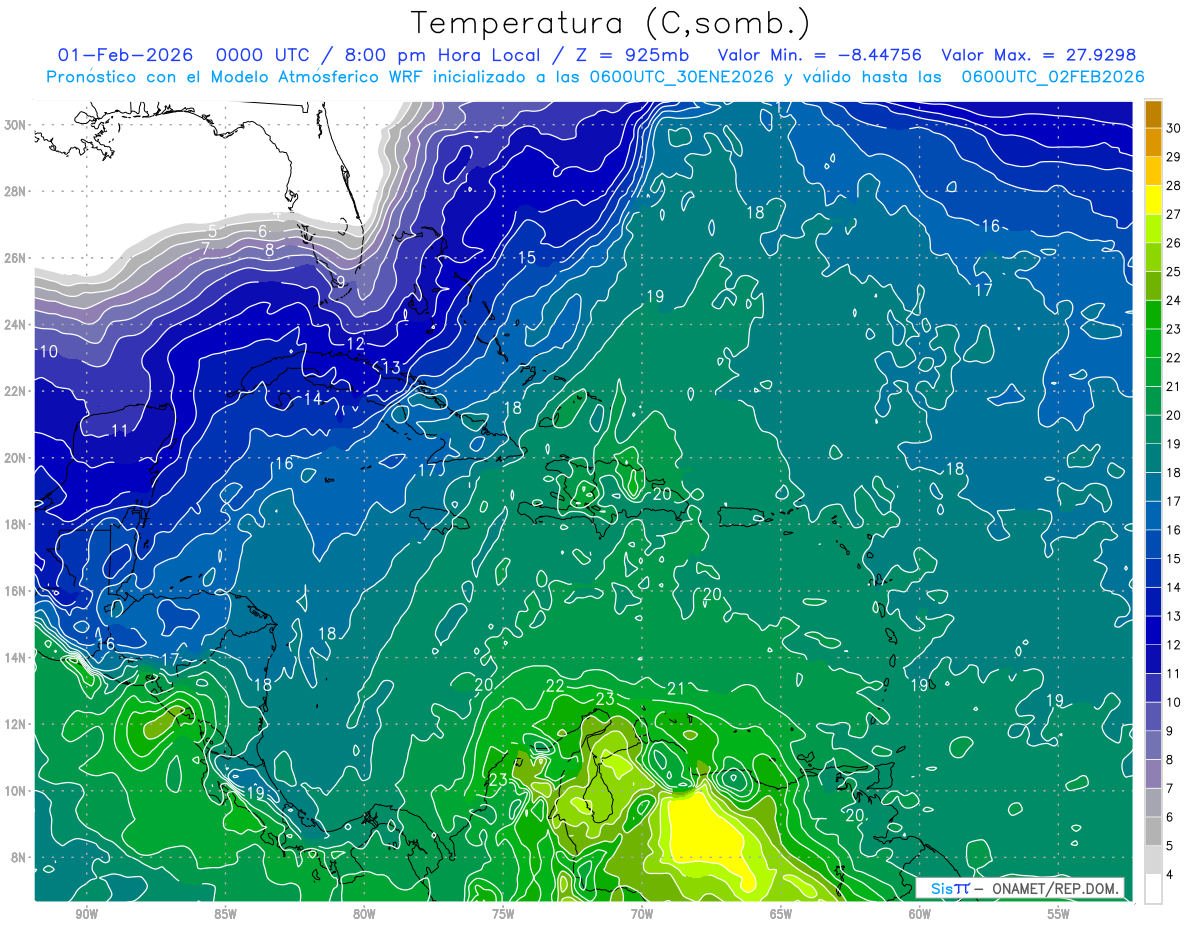Click the "14N" latitude axis label
The height and width of the screenshot is (927, 1200).
(17, 658)
